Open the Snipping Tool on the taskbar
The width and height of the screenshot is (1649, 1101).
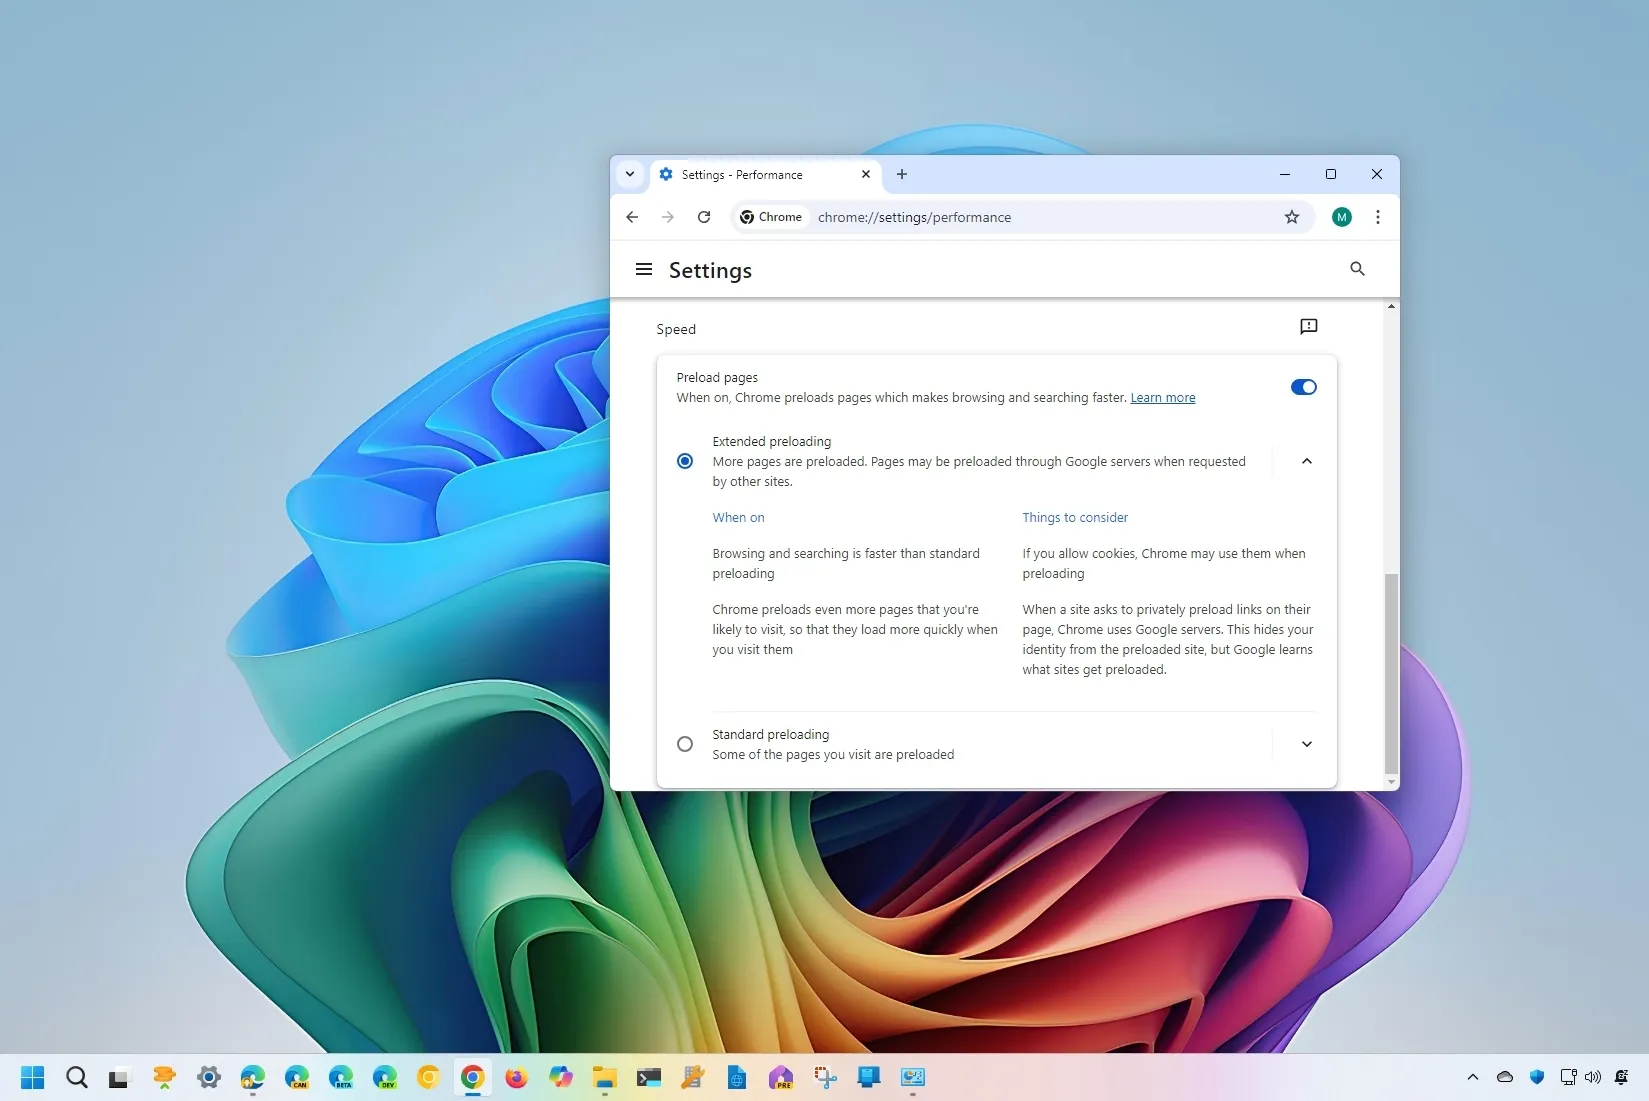825,1077
